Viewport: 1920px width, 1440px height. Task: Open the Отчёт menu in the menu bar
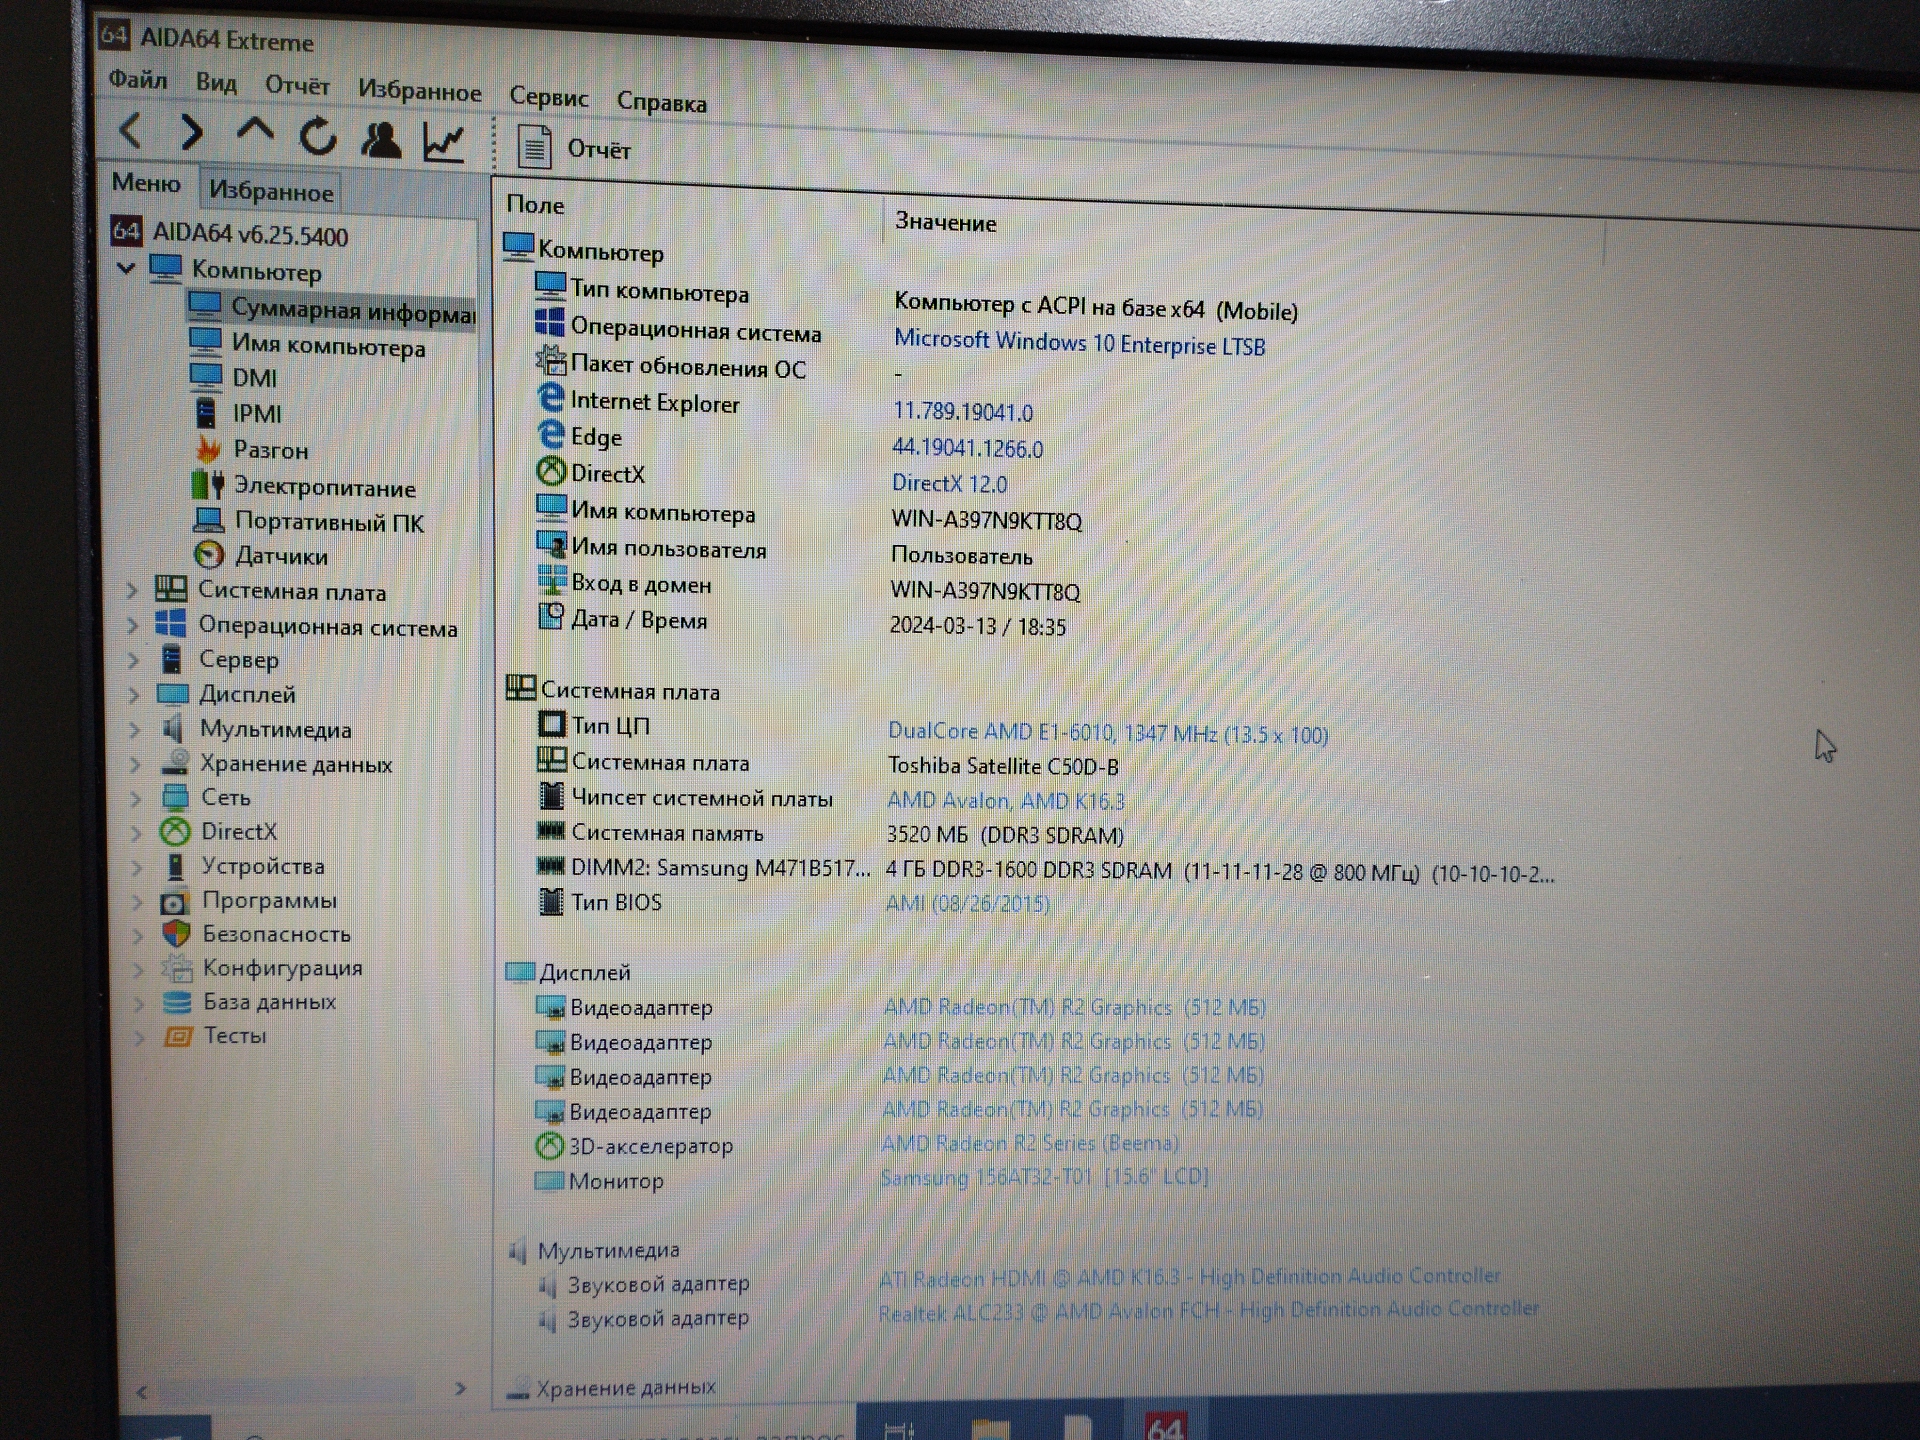[297, 86]
